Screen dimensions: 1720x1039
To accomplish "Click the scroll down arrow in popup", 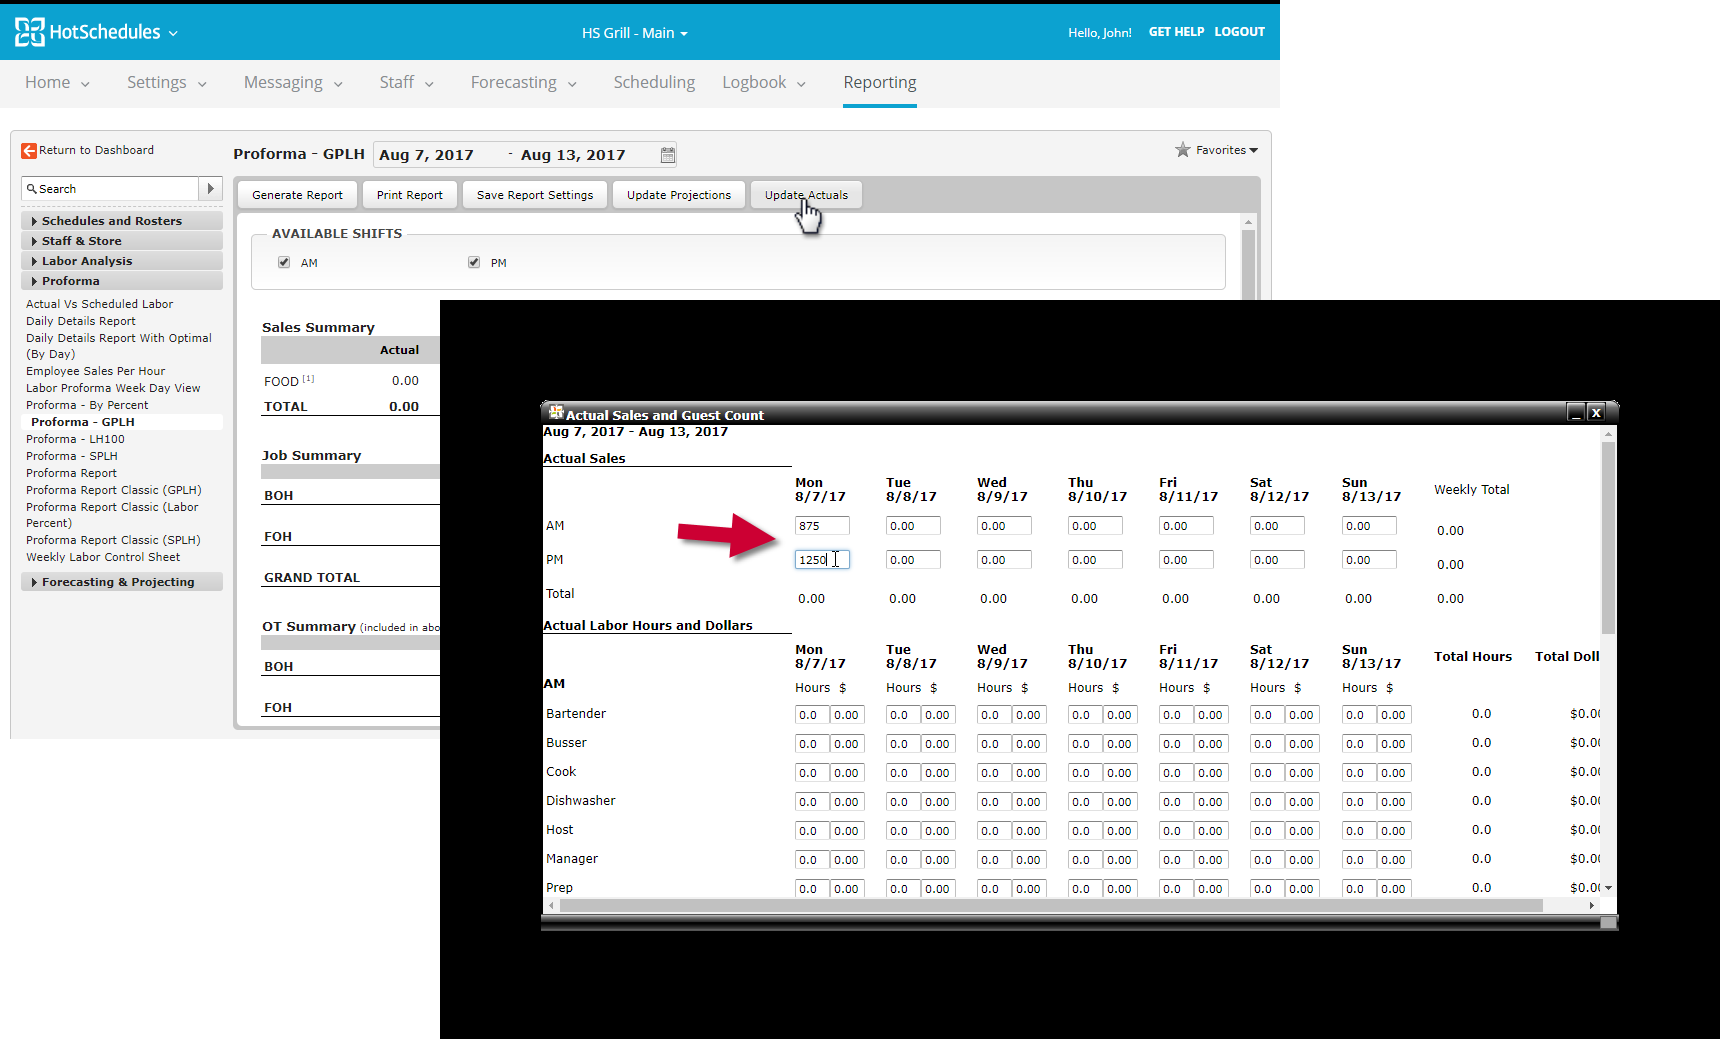I will (x=1608, y=888).
